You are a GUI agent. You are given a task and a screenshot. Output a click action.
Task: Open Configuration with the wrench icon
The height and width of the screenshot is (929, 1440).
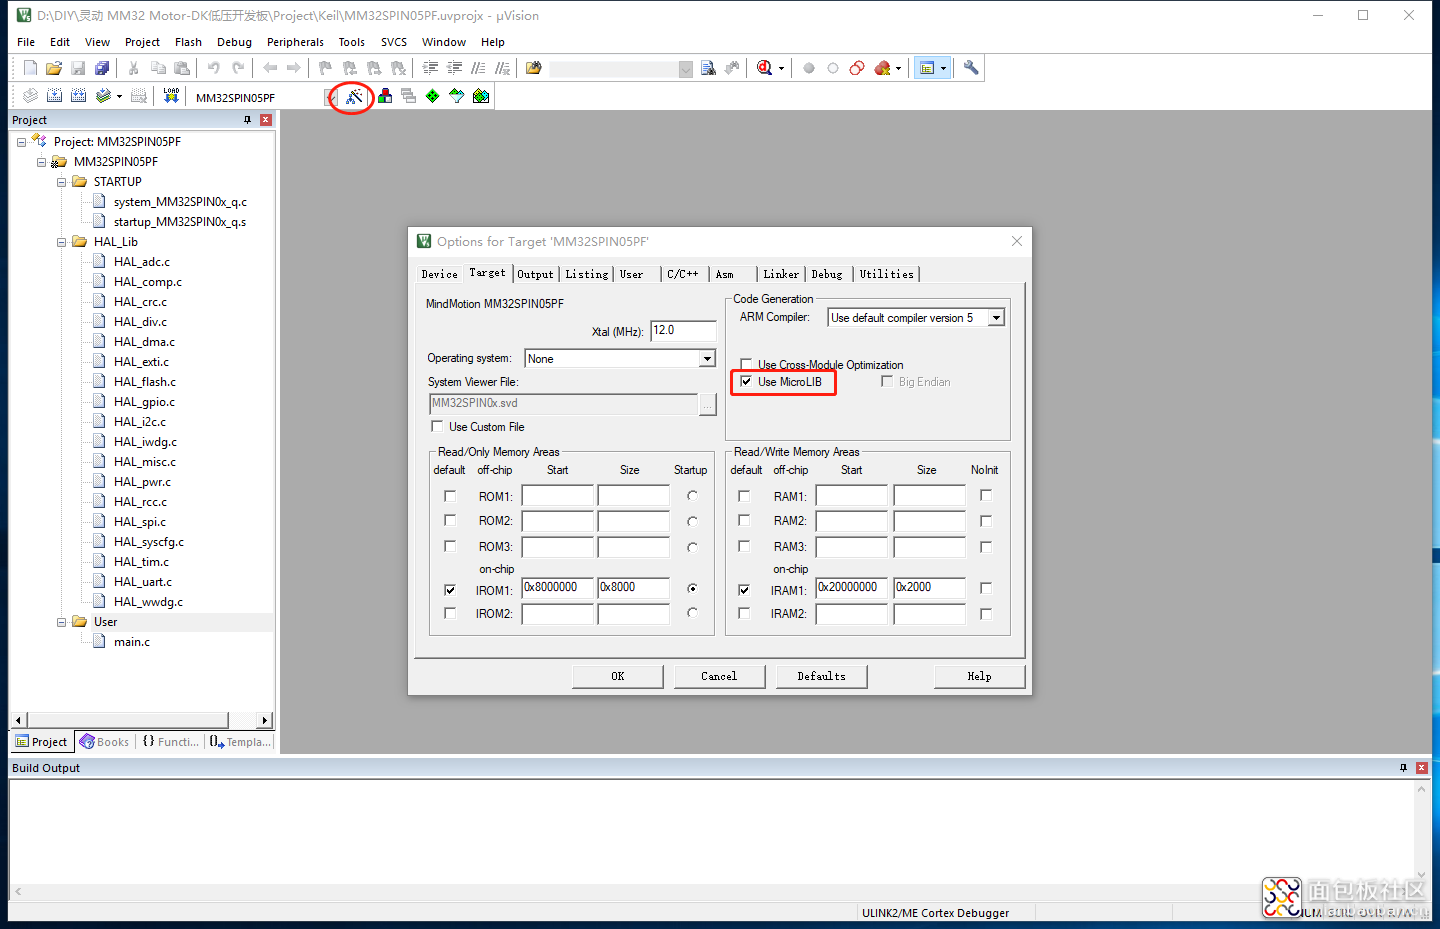(x=971, y=68)
